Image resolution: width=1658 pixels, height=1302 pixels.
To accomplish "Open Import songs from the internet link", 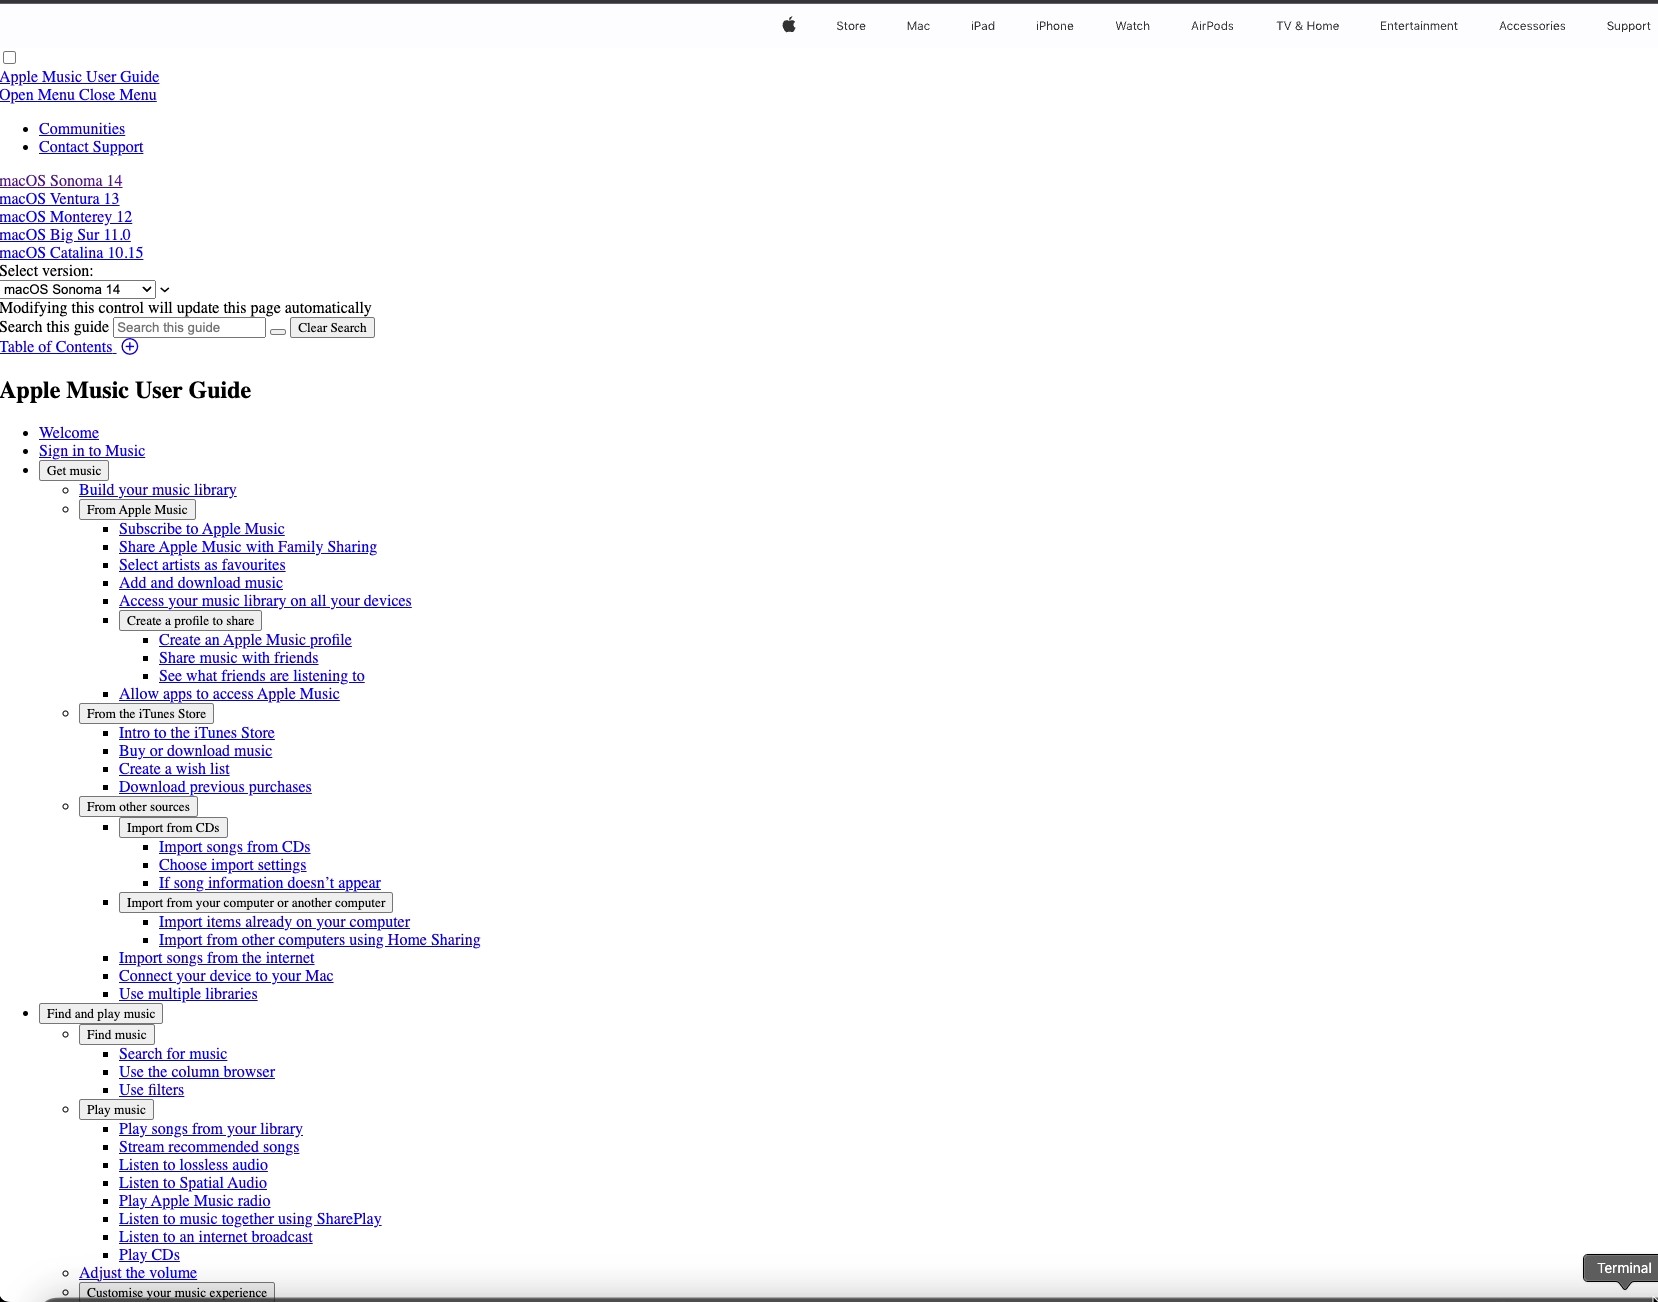I will 217,958.
